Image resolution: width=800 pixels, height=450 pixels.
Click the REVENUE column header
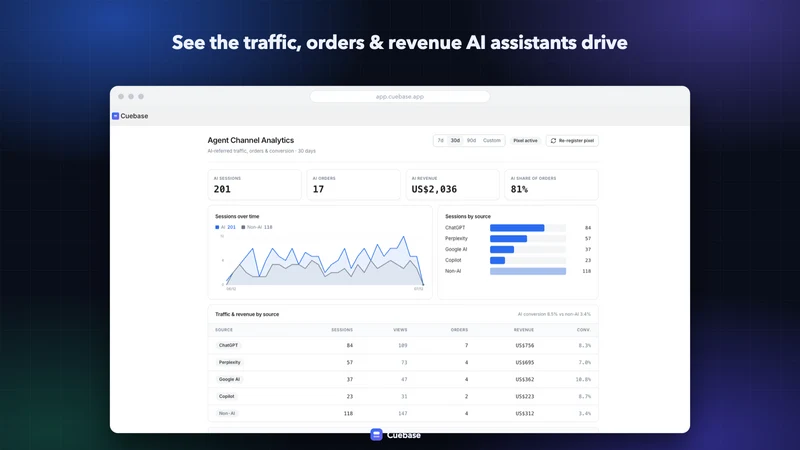[523, 330]
